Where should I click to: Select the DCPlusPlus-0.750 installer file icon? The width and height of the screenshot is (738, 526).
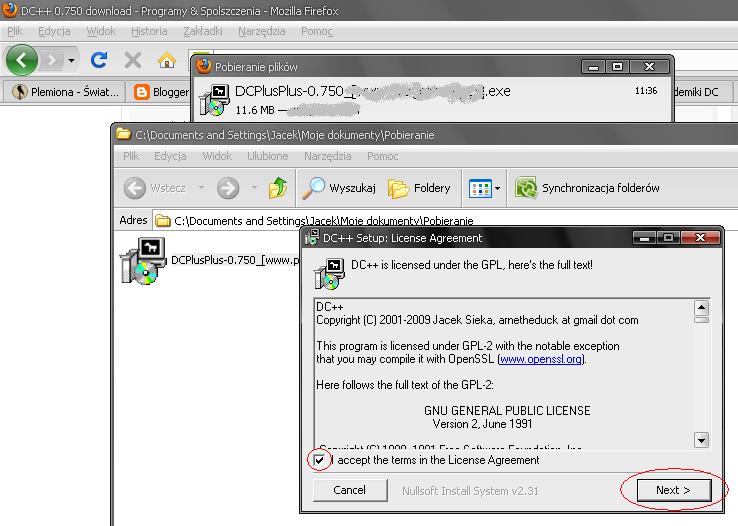coord(138,263)
